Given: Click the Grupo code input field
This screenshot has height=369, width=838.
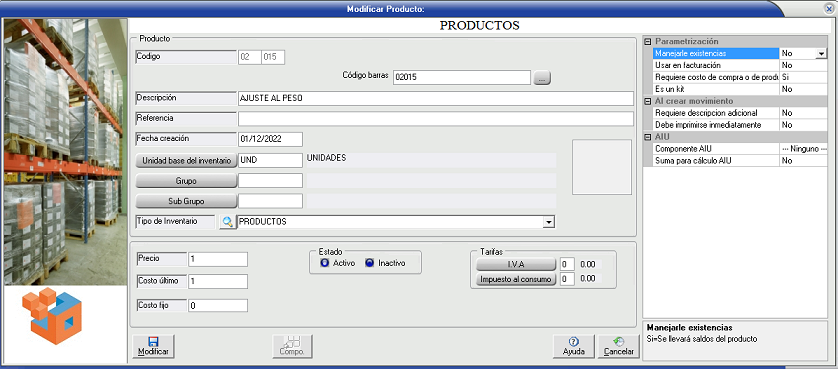Looking at the screenshot, I should [270, 181].
